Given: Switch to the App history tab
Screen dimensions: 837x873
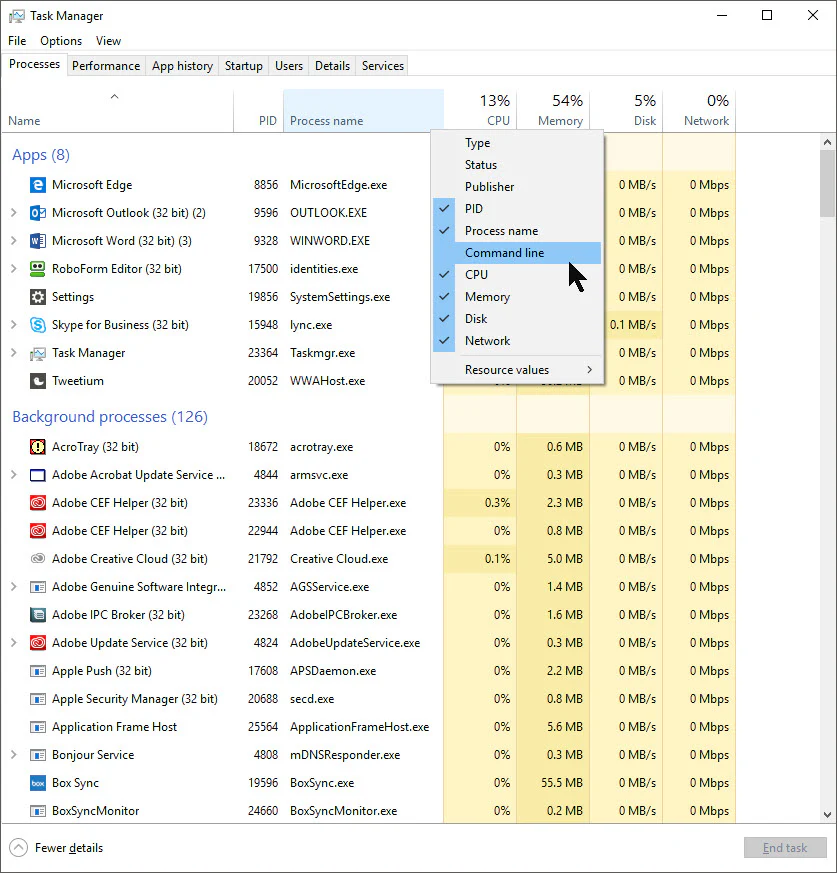Looking at the screenshot, I should tap(182, 66).
